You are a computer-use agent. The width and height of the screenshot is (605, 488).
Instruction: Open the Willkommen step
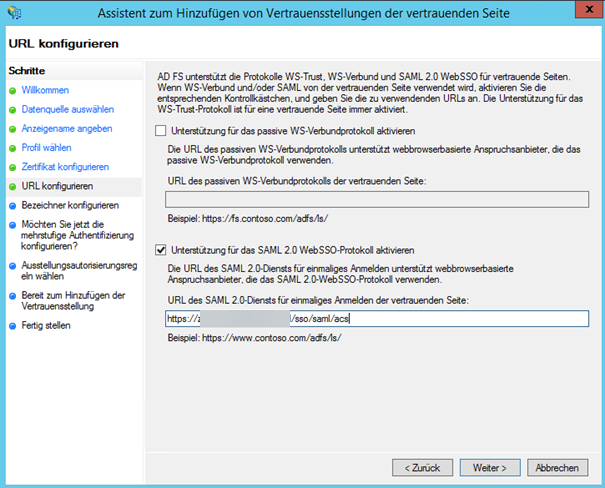pyautogui.click(x=45, y=90)
